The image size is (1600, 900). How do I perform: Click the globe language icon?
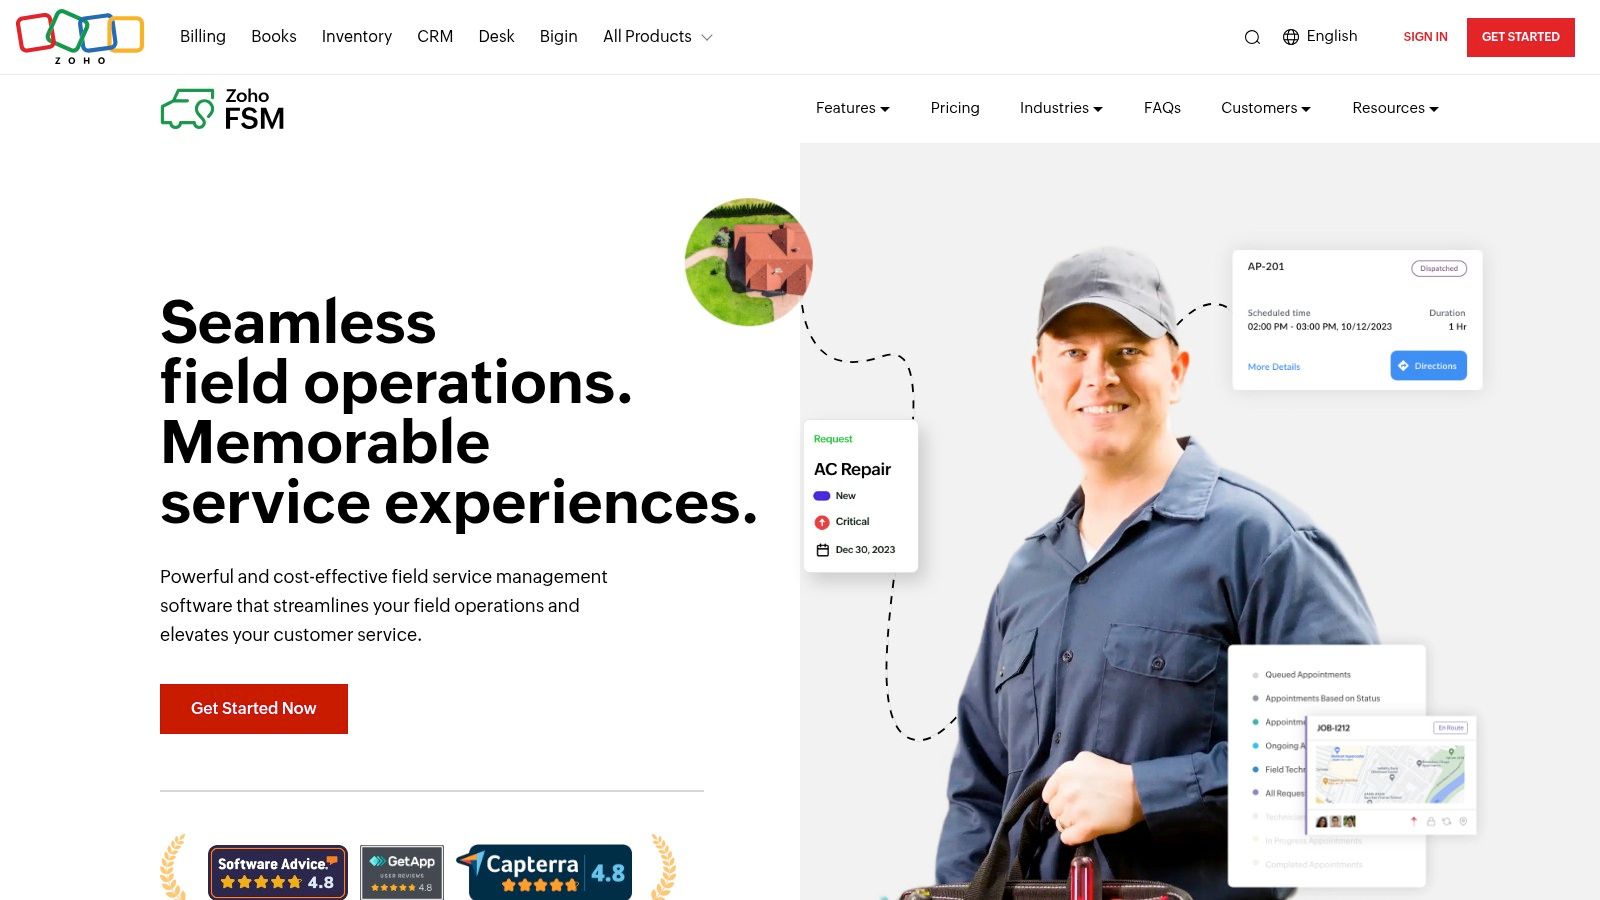[1291, 37]
